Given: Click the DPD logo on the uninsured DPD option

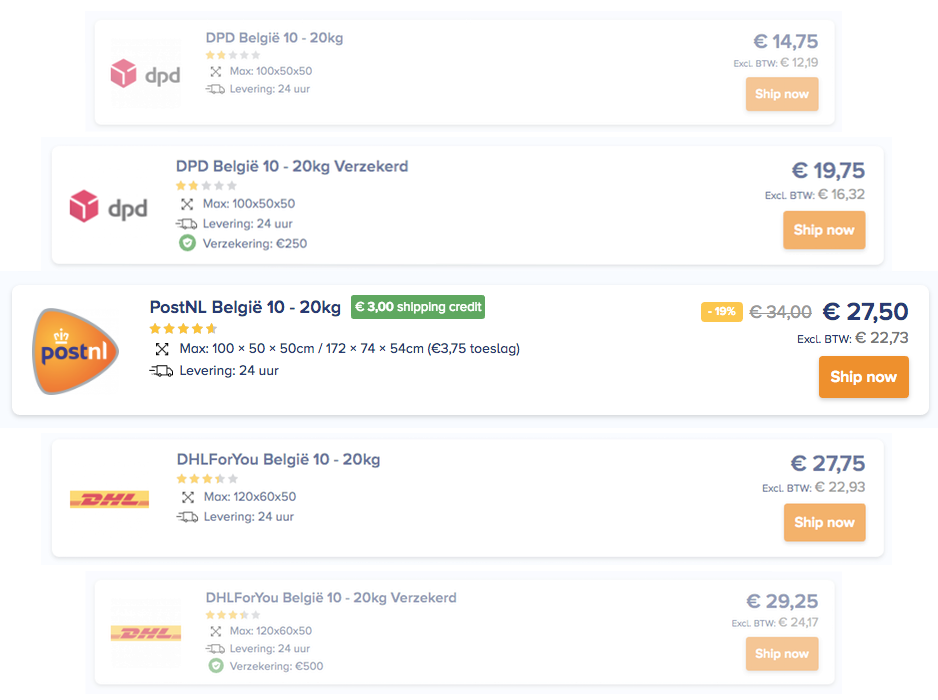Looking at the screenshot, I should pos(145,74).
